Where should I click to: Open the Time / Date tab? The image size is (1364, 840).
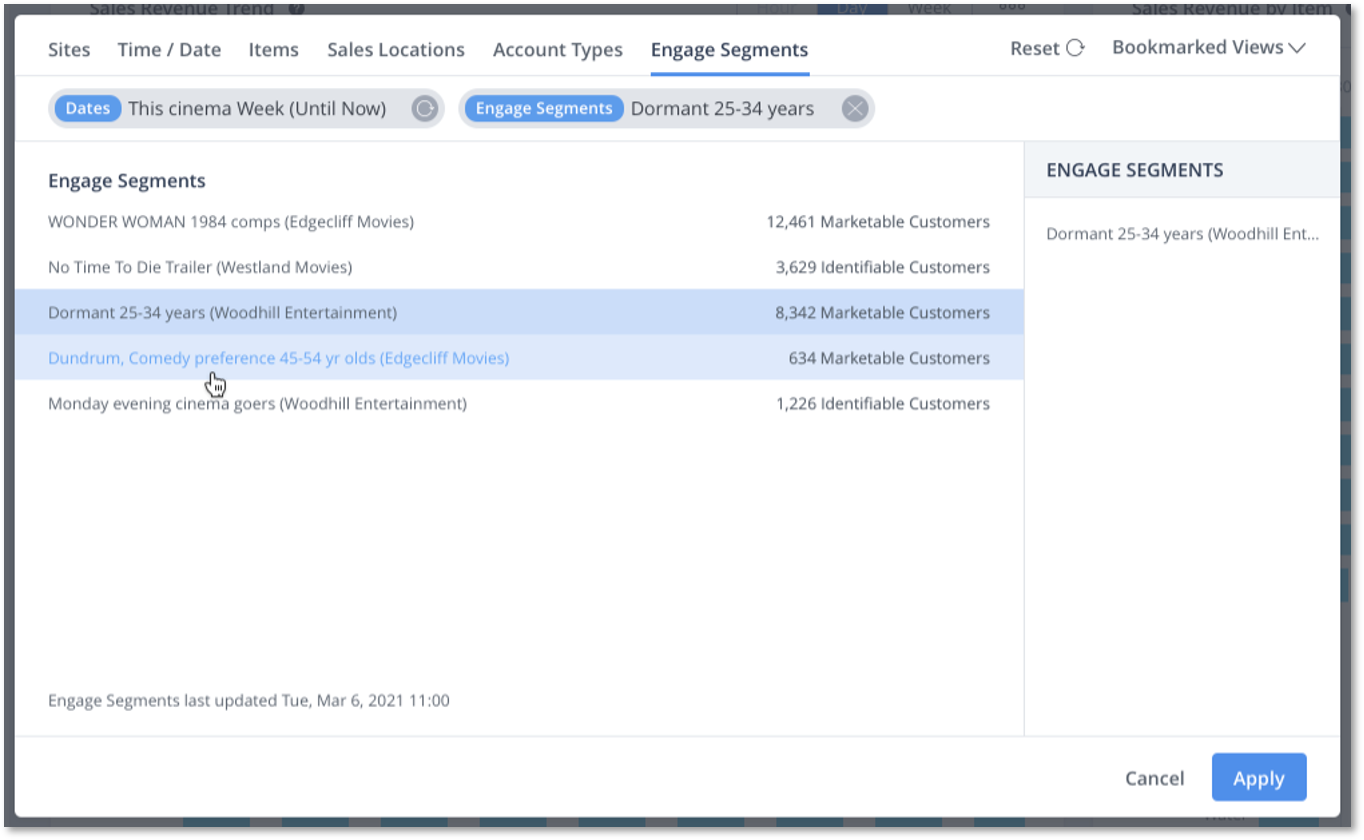click(168, 49)
